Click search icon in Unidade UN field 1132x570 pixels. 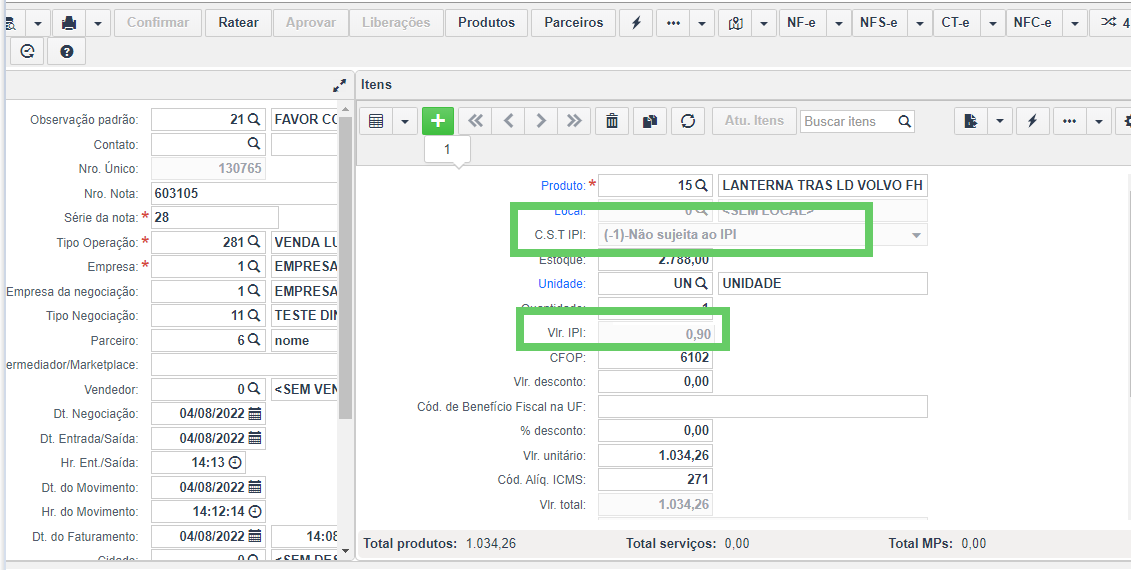[701, 284]
